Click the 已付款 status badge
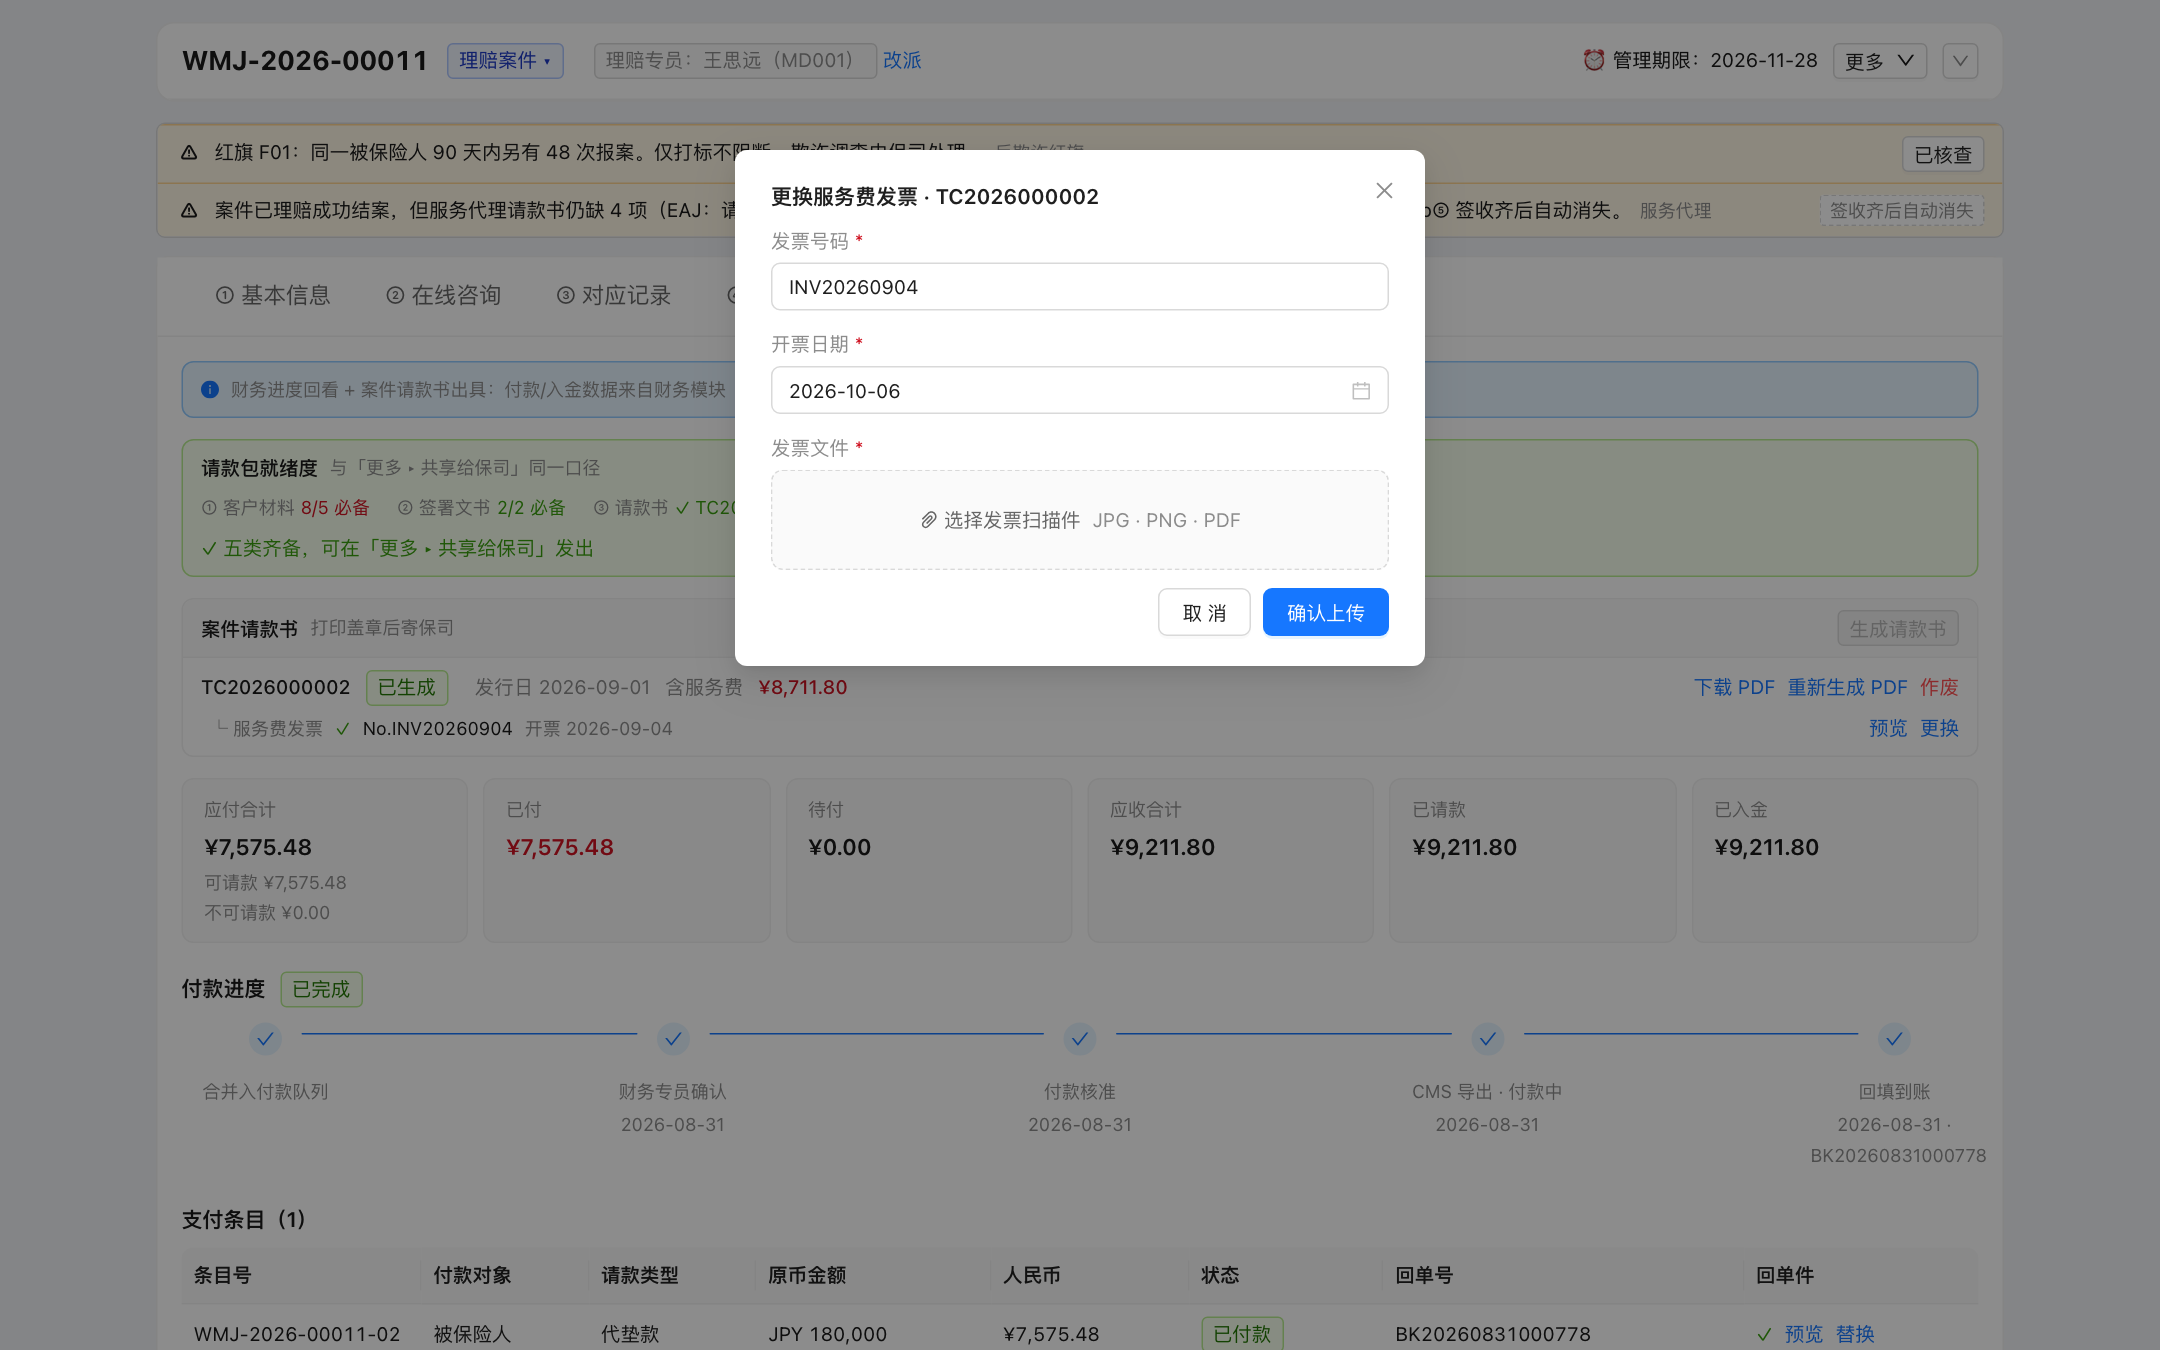 click(x=1242, y=1334)
